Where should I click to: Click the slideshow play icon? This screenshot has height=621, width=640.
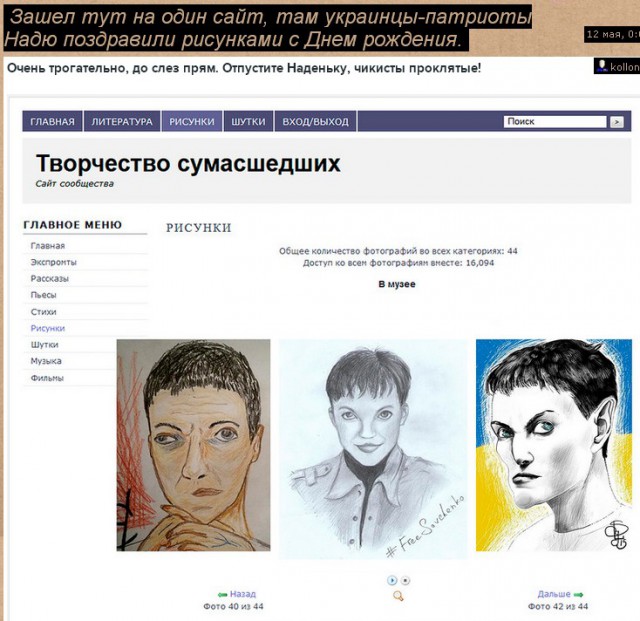(x=392, y=580)
